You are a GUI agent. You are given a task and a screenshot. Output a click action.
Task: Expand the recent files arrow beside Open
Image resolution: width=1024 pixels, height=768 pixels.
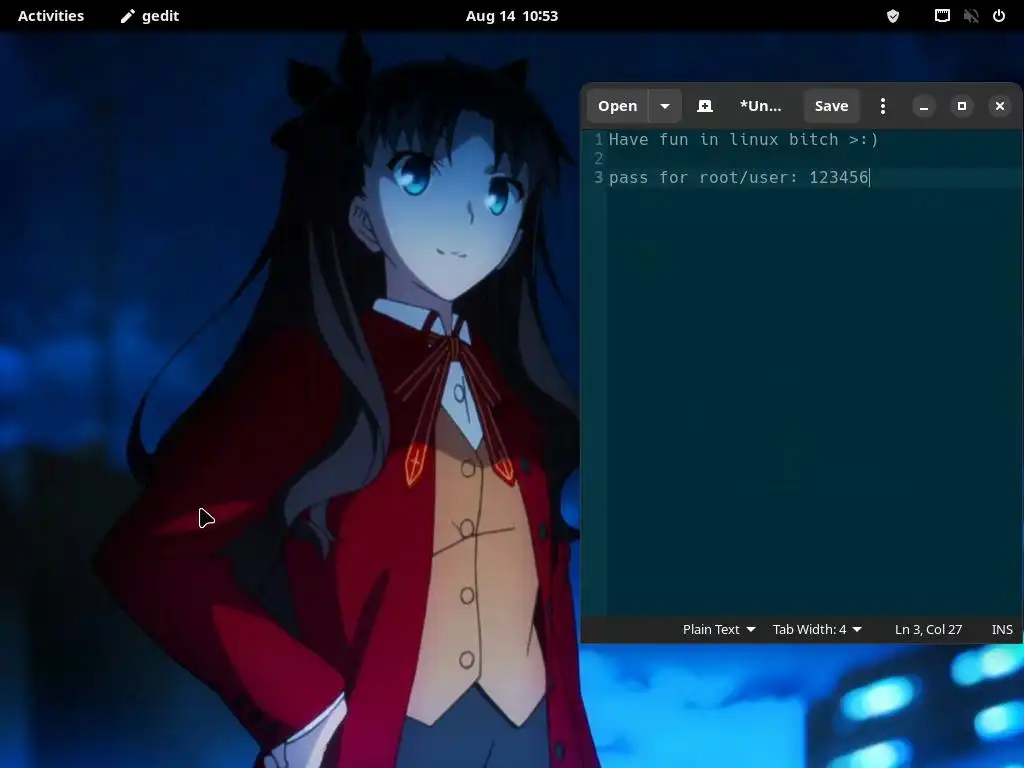[665, 106]
